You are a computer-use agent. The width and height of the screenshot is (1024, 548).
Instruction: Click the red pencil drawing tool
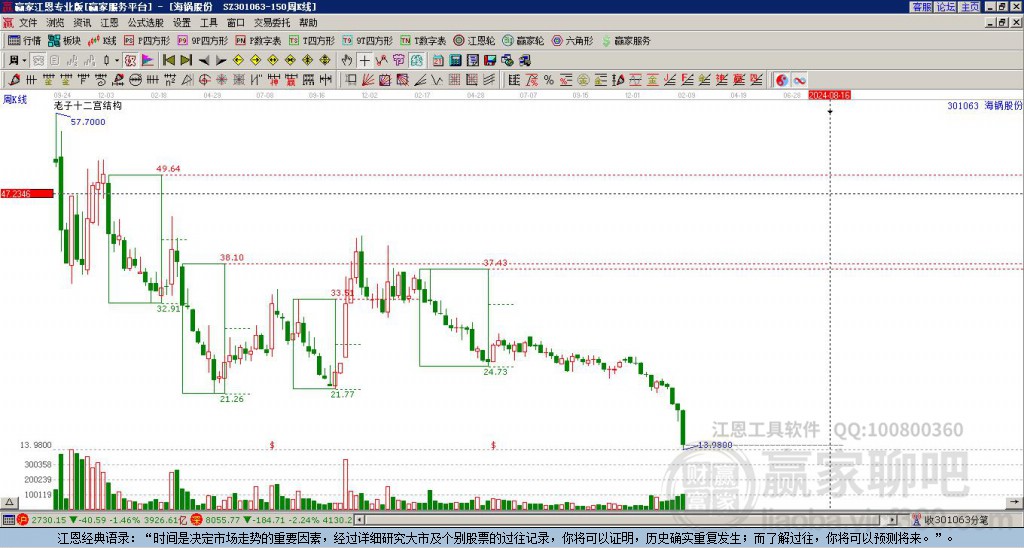(14, 80)
